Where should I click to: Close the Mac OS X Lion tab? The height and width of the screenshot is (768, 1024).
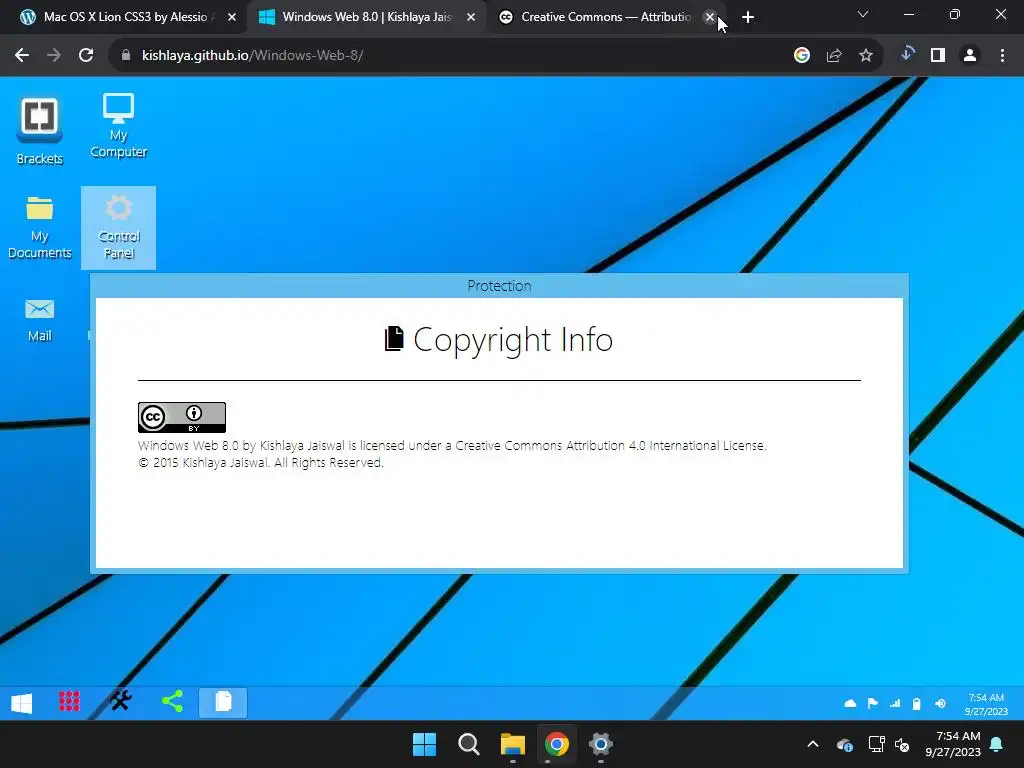pyautogui.click(x=232, y=18)
